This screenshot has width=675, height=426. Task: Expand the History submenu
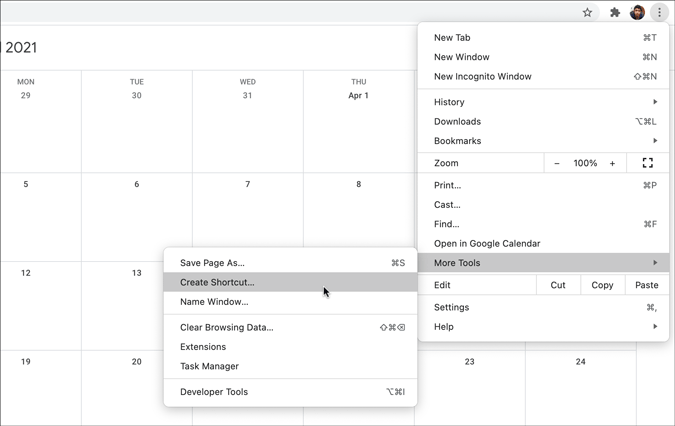click(543, 102)
